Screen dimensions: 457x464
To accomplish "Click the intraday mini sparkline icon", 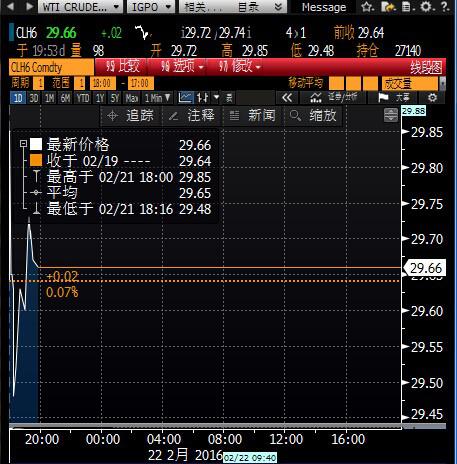I will click(x=143, y=33).
